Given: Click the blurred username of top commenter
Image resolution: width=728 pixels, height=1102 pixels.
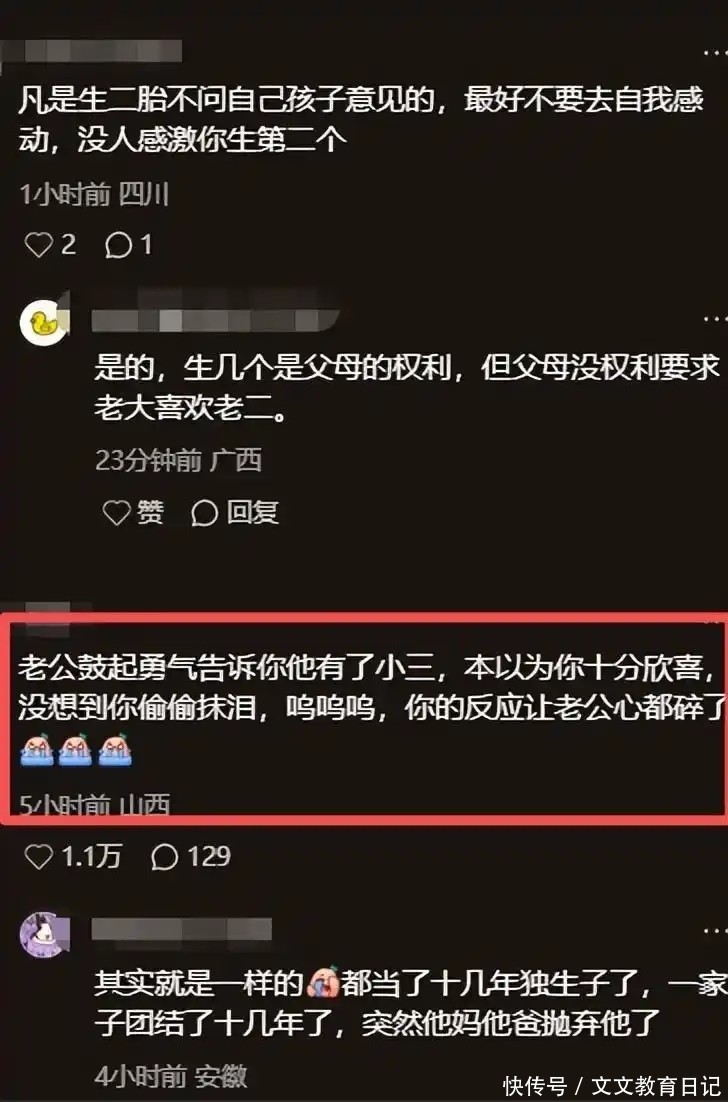Looking at the screenshot, I should (x=91, y=51).
